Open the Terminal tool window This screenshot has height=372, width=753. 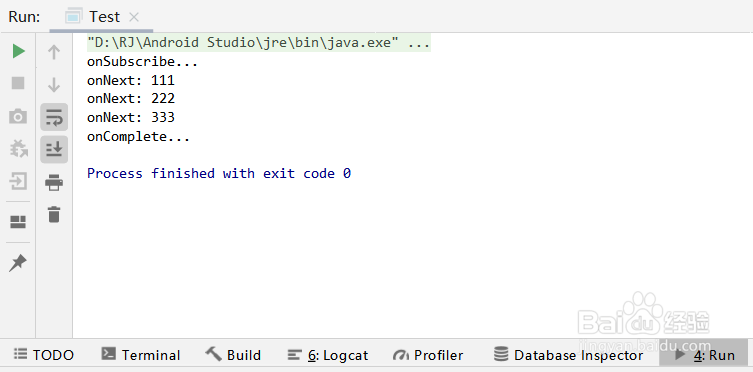pyautogui.click(x=141, y=355)
